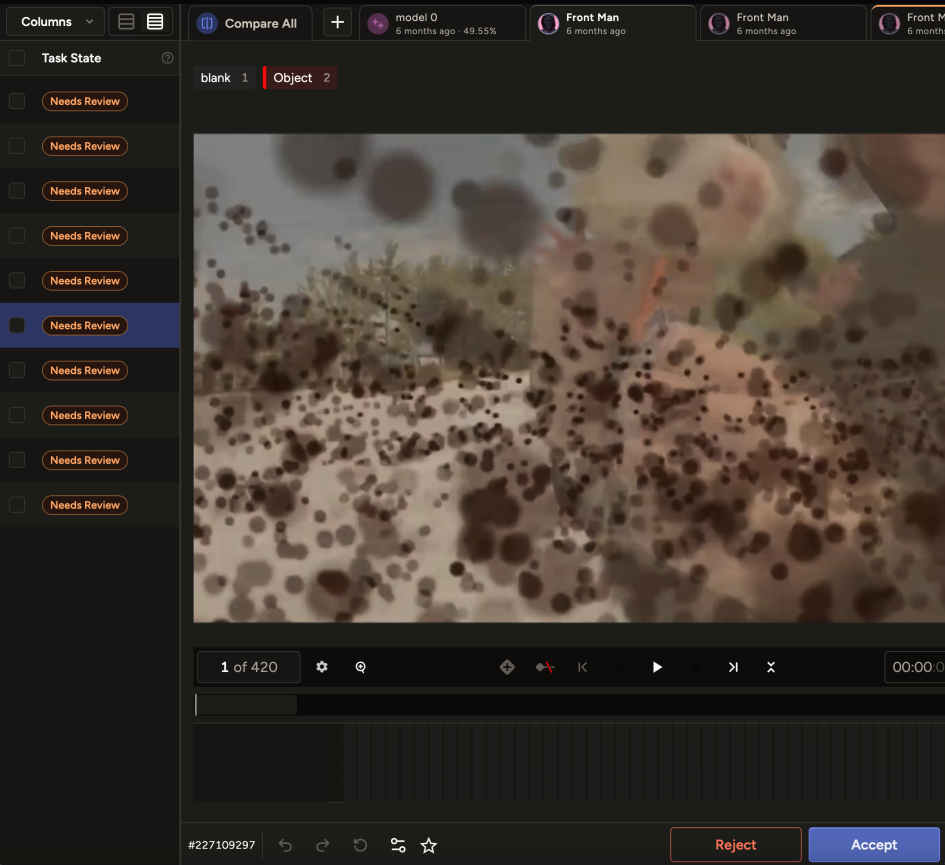
Task: Click the add keyframe diamond icon
Action: (507, 667)
